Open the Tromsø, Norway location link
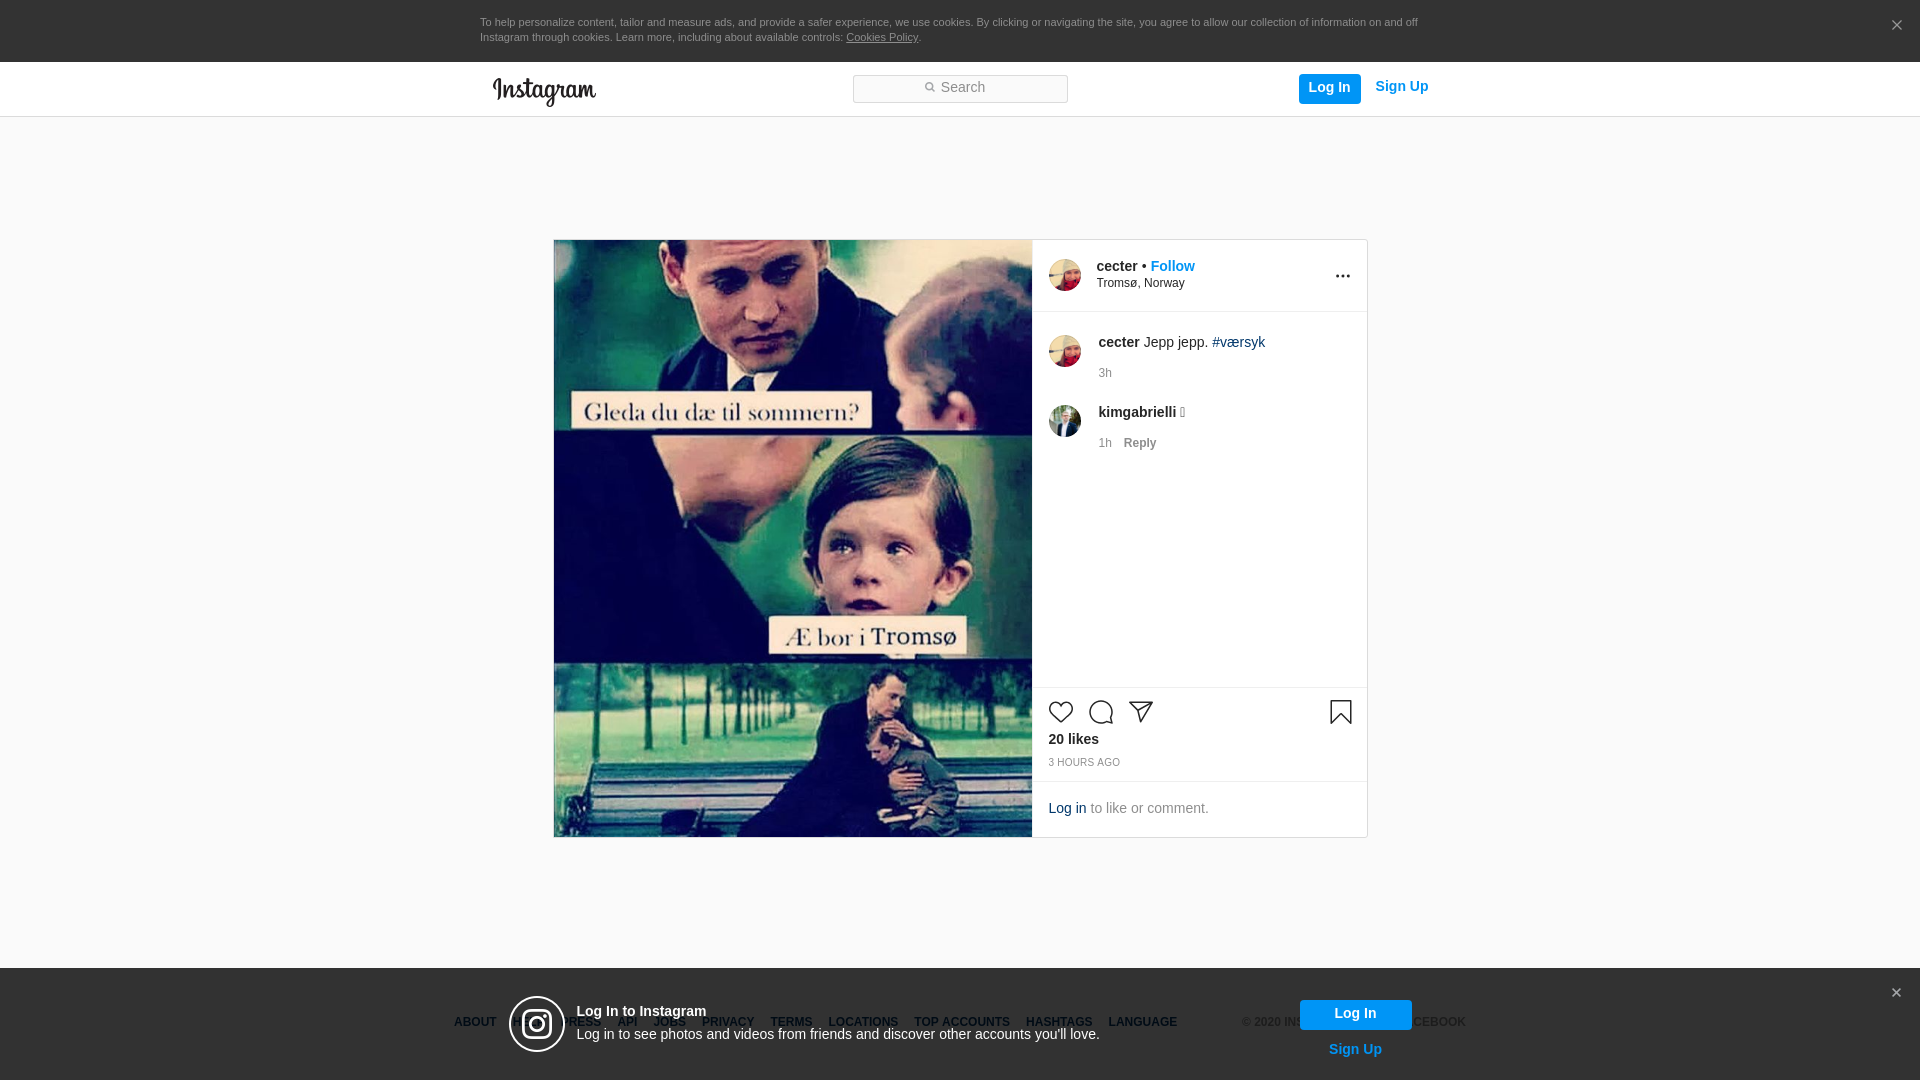This screenshot has width=1920, height=1080. [x=1140, y=283]
